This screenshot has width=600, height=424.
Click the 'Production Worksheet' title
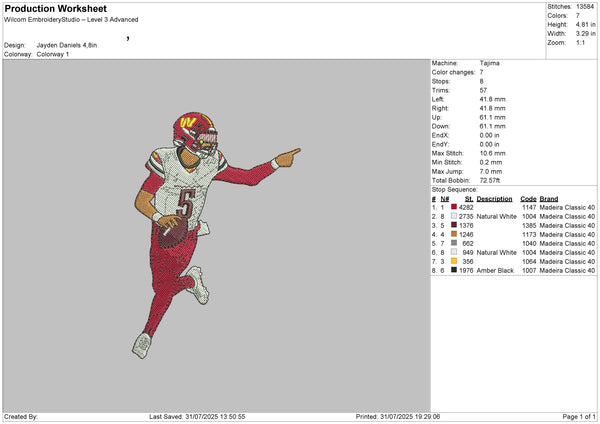[x=55, y=8]
